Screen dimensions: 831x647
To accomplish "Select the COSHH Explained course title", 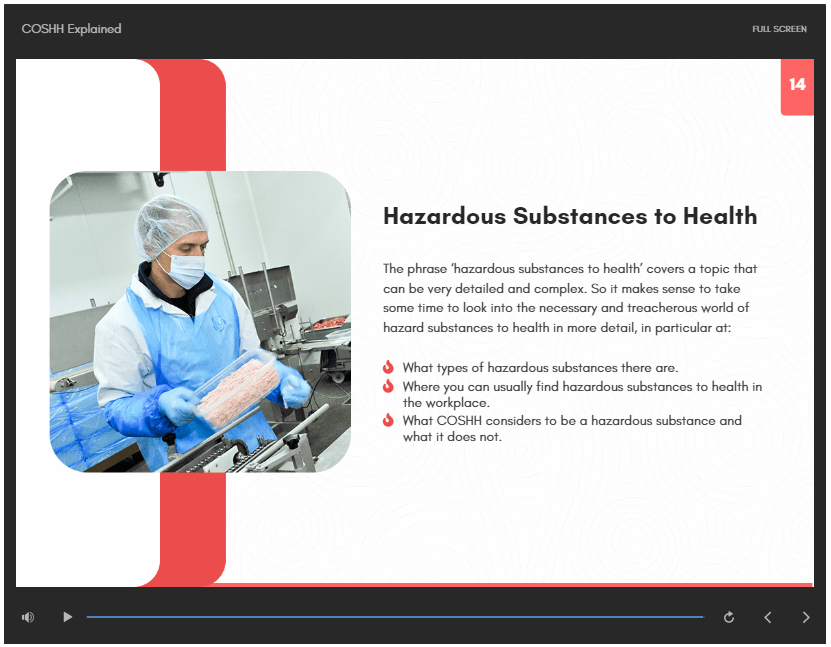I will tap(71, 29).
